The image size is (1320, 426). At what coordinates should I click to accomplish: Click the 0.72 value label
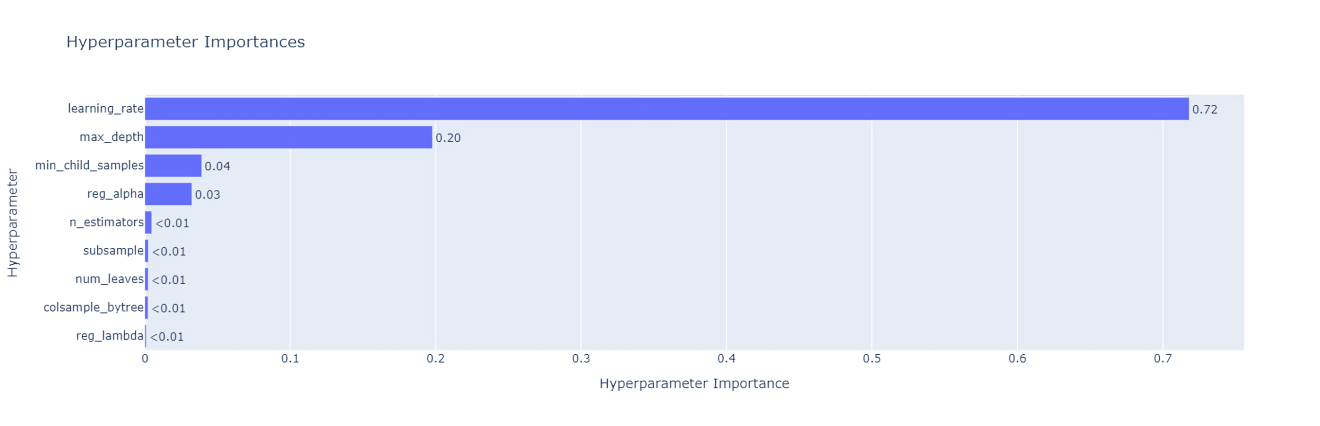pyautogui.click(x=1204, y=110)
